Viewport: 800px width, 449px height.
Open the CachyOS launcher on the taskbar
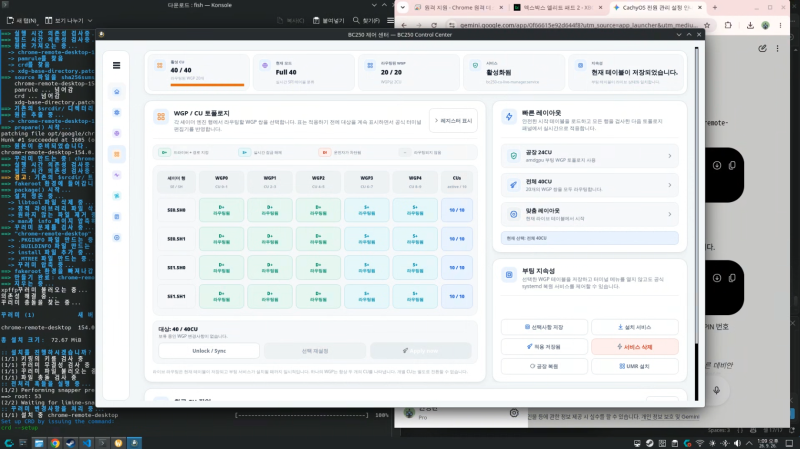click(x=9, y=443)
